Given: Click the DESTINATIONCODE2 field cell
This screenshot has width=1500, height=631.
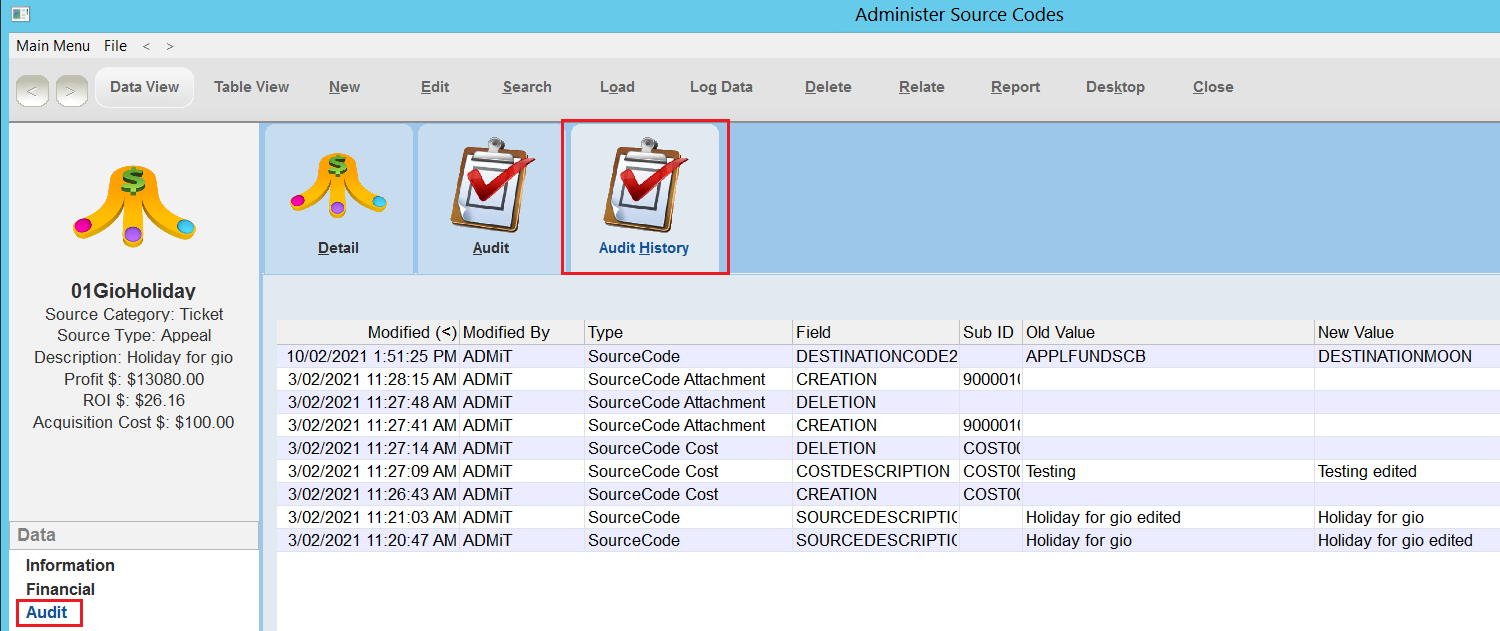Looking at the screenshot, I should [876, 356].
